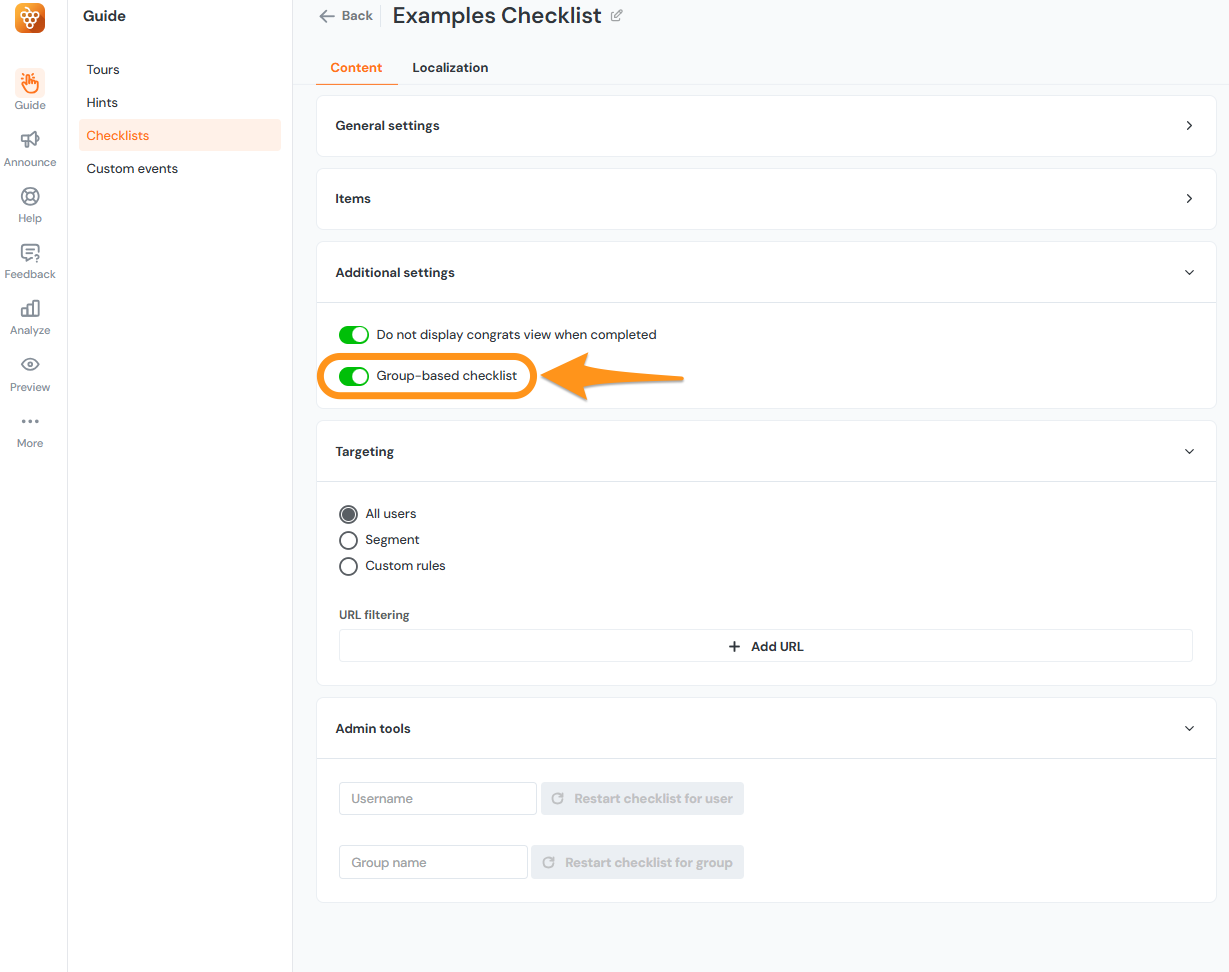Click the app logo in top-left corner

point(30,18)
